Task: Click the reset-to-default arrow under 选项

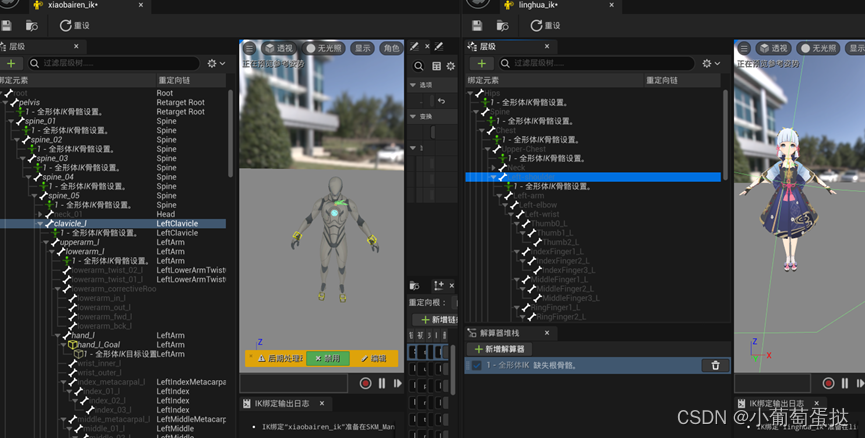Action: click(441, 101)
